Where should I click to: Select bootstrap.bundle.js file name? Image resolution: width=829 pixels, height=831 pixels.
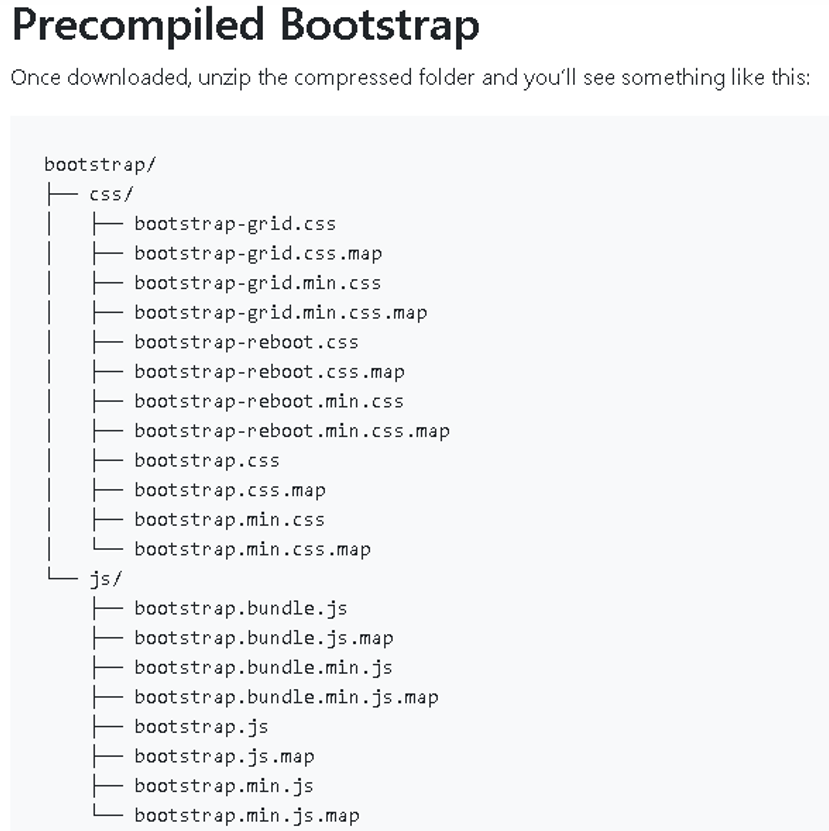click(x=241, y=608)
